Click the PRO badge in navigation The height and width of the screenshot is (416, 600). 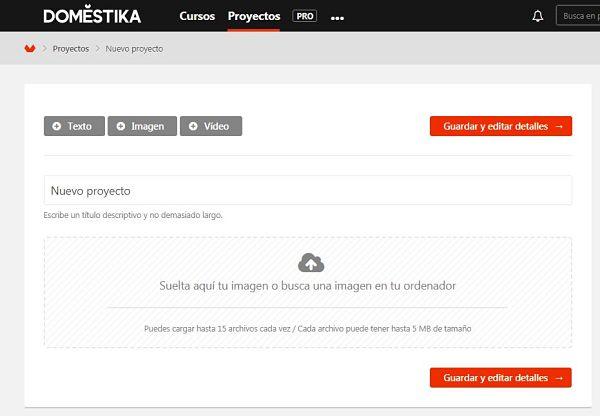tap(305, 16)
